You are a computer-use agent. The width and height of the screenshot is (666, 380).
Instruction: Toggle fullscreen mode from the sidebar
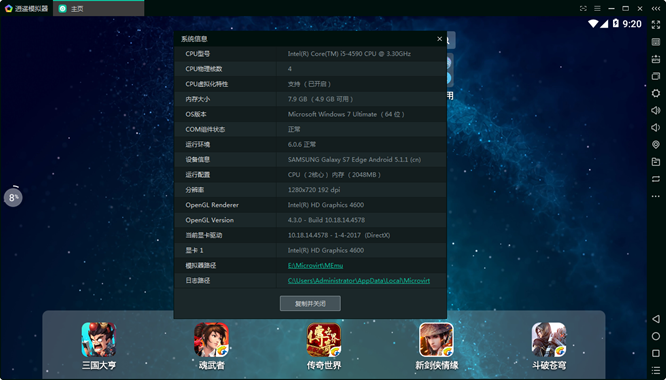tap(656, 25)
